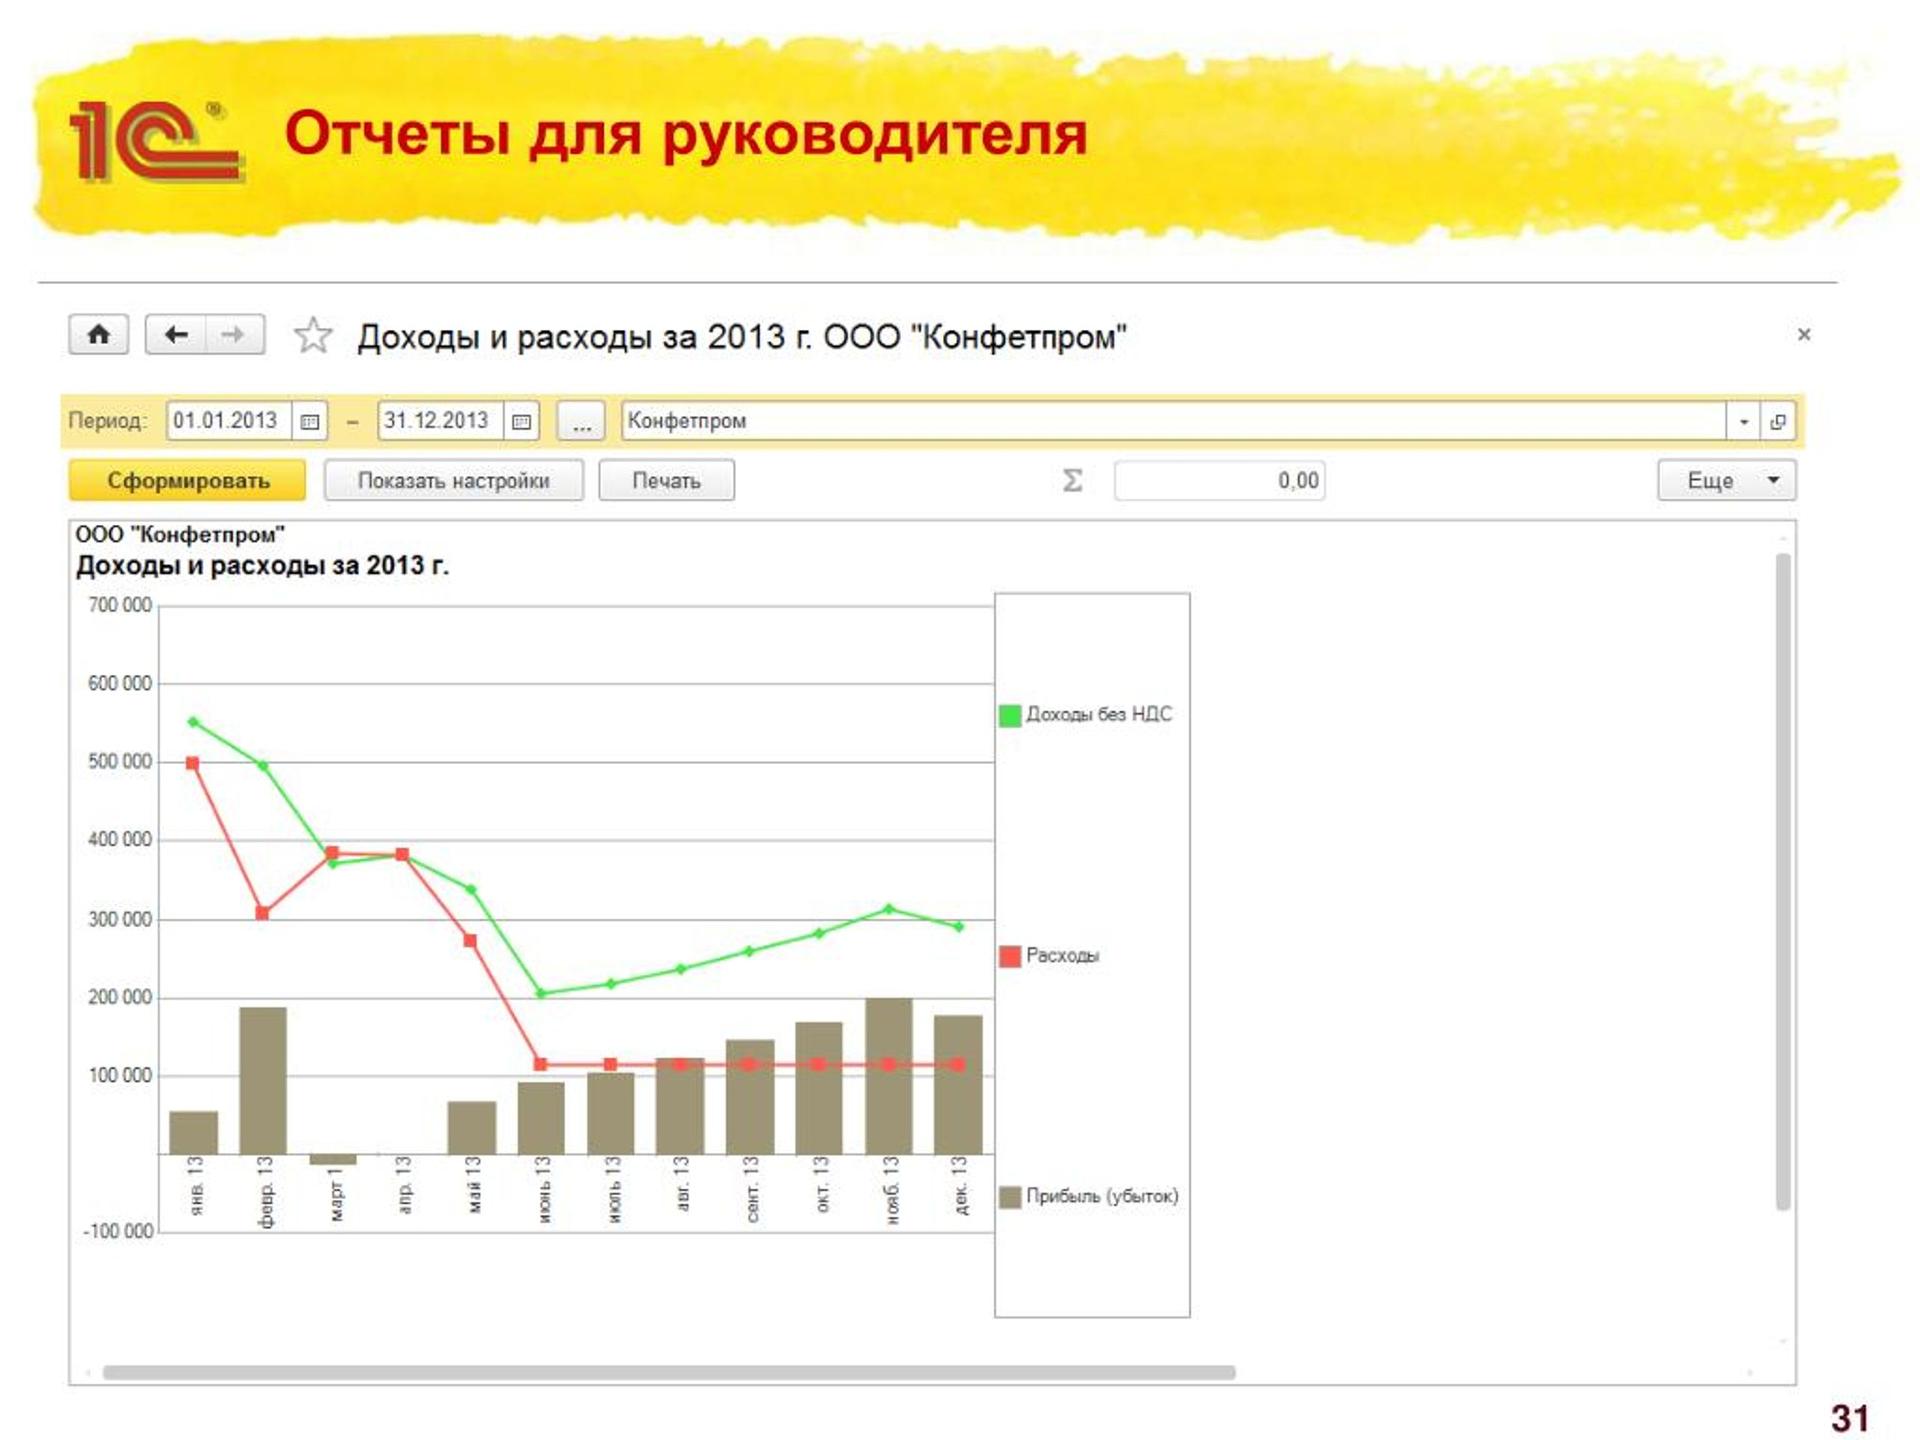Open the organization record icon
The image size is (1920, 1440).
point(1777,421)
